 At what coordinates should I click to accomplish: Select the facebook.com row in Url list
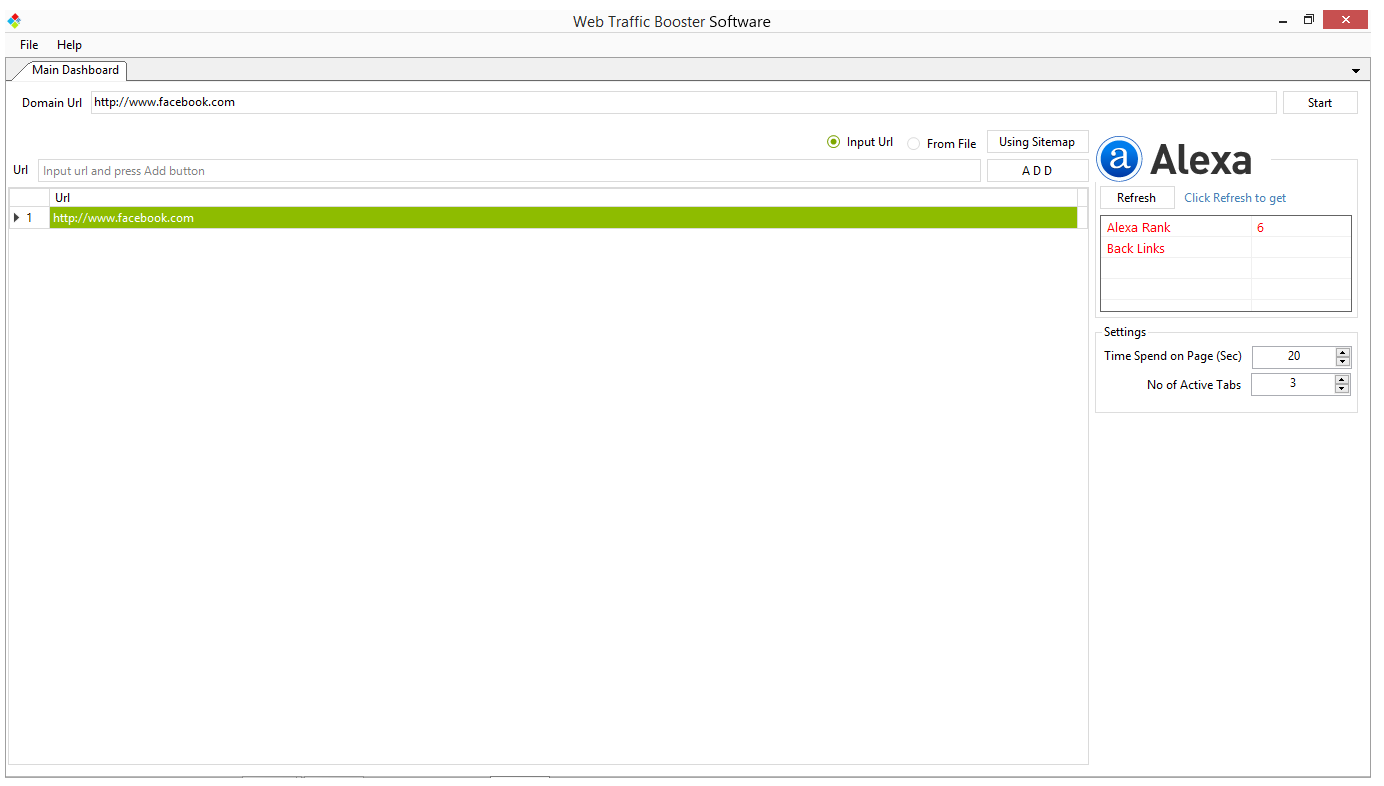[x=563, y=218]
